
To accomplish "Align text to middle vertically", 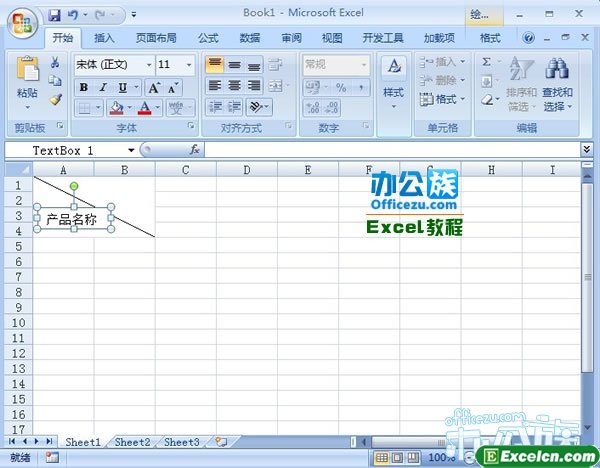I will (x=234, y=65).
